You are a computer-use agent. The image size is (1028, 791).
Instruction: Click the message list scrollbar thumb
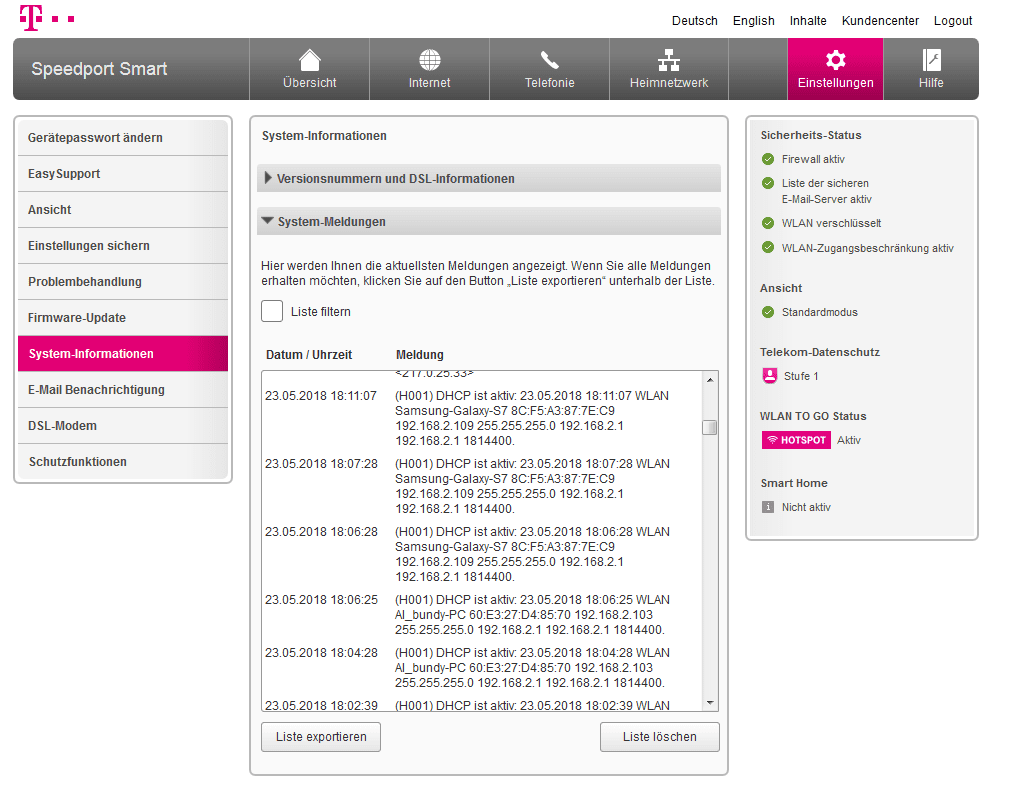click(x=709, y=427)
